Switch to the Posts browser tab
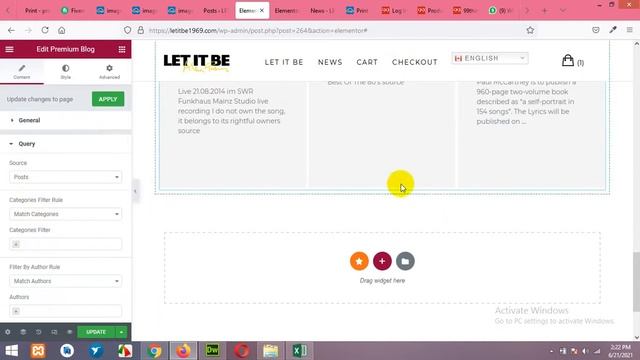Image resolution: width=640 pixels, height=360 pixels. tap(215, 11)
